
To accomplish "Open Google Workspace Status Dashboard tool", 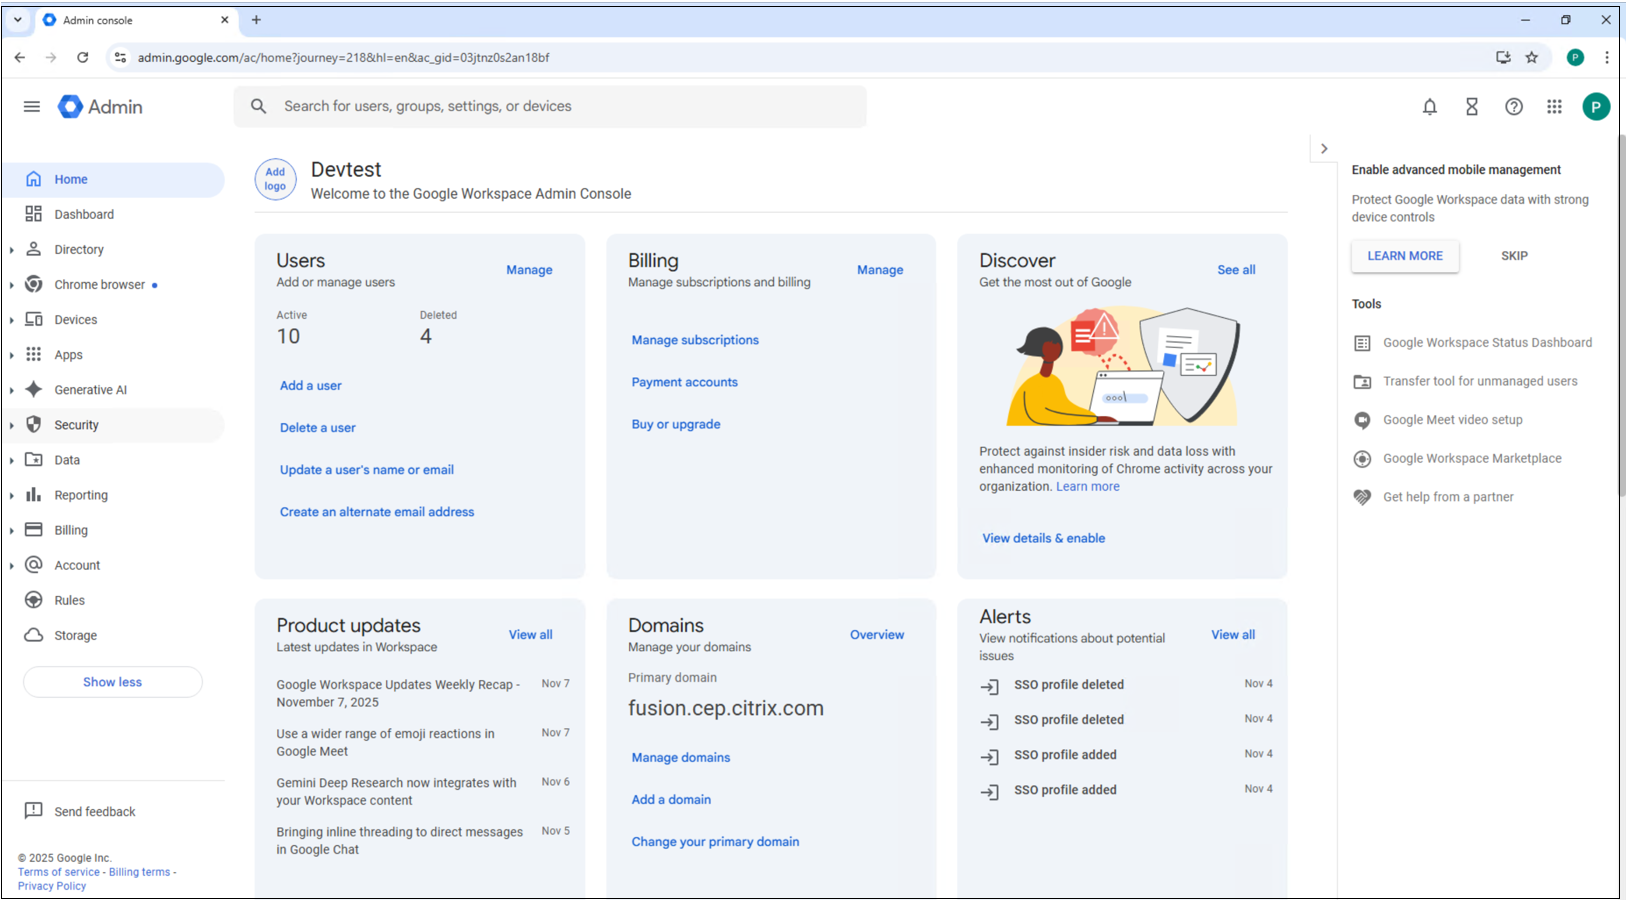I will 1486,343.
